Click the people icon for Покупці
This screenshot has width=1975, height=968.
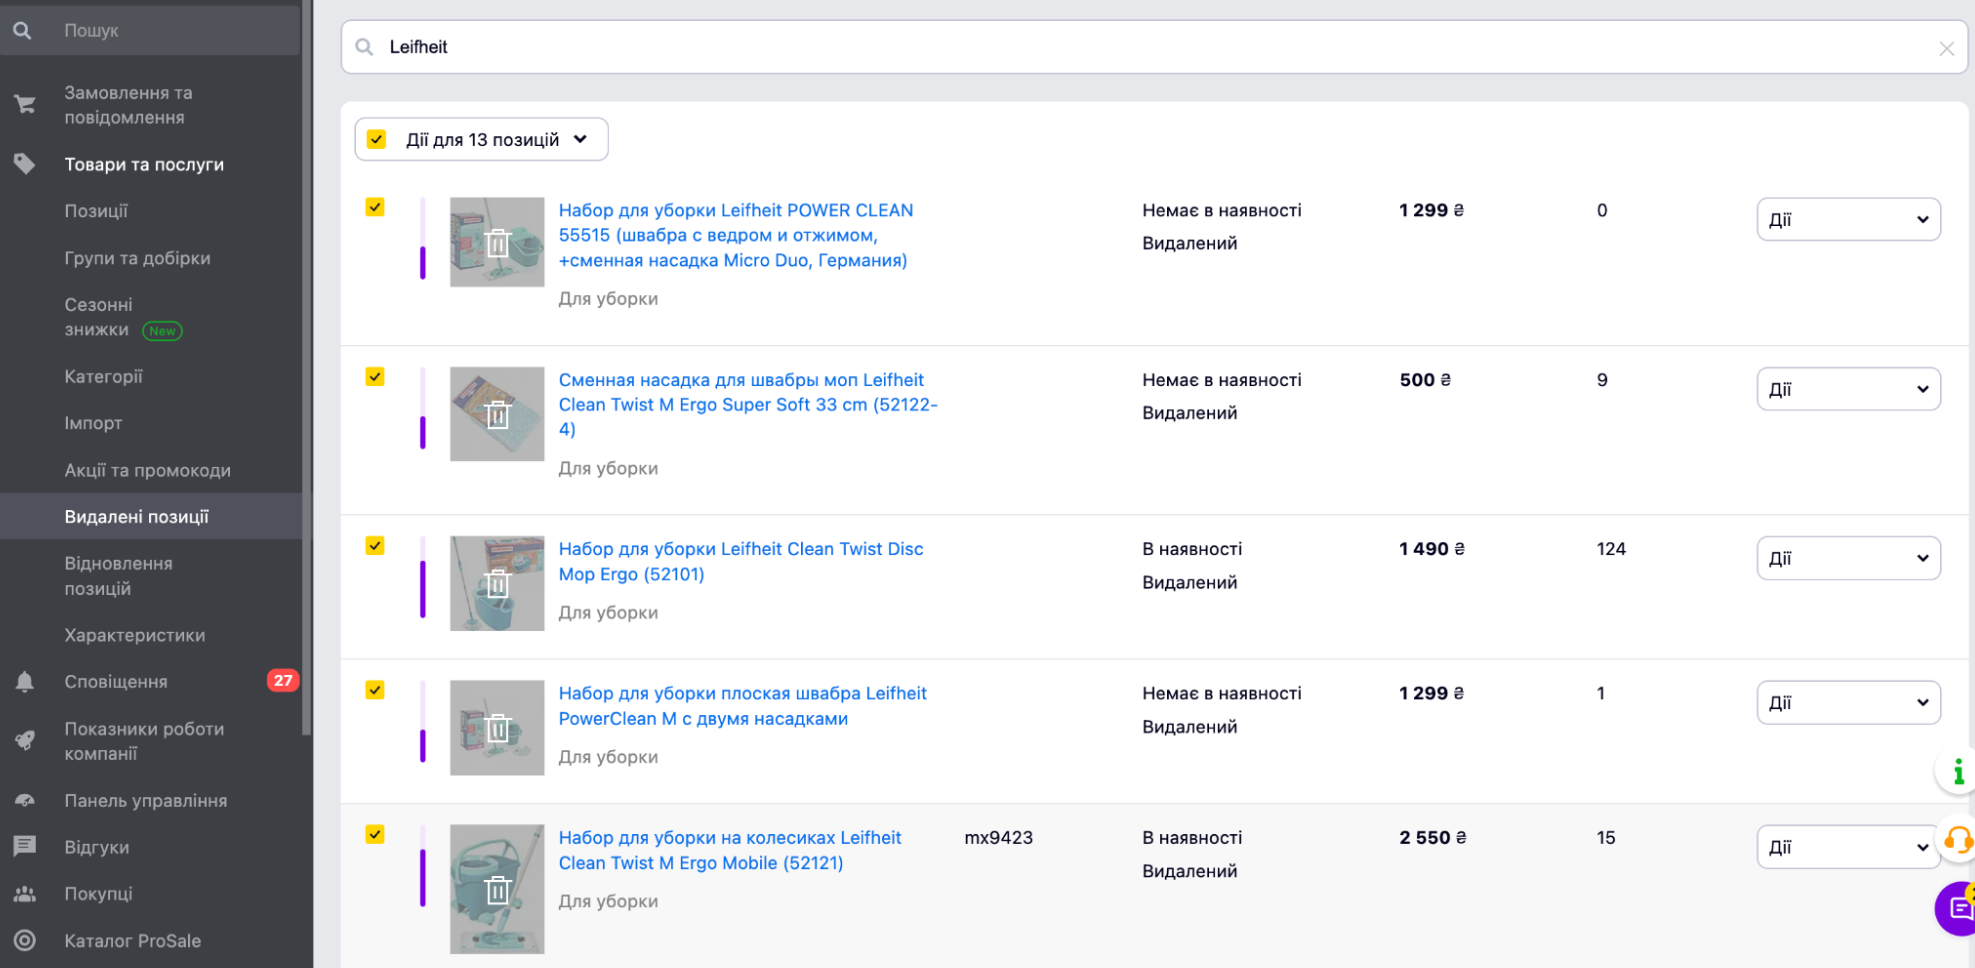25,894
